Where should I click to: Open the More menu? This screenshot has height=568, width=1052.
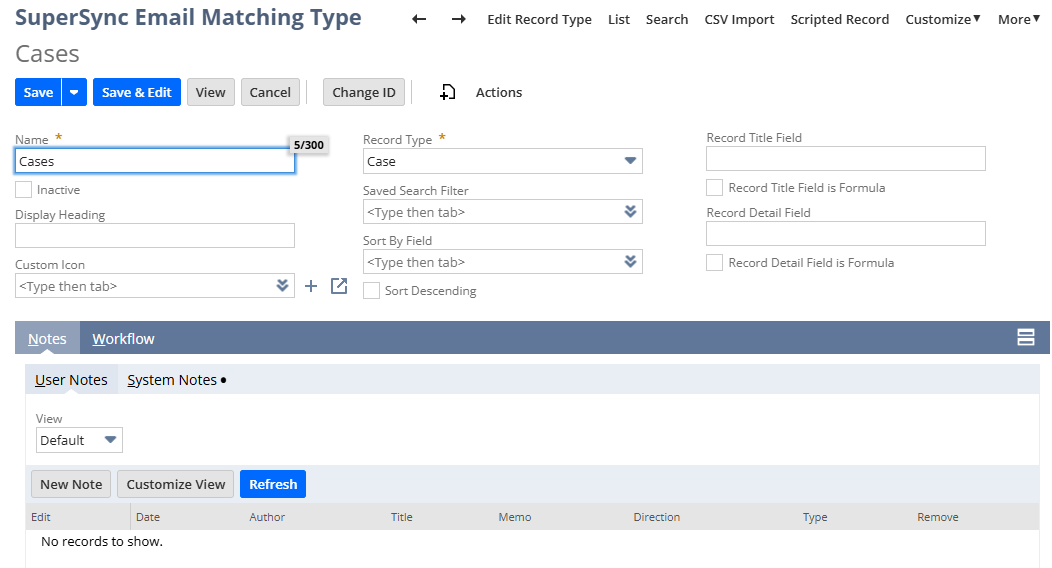1019,19
